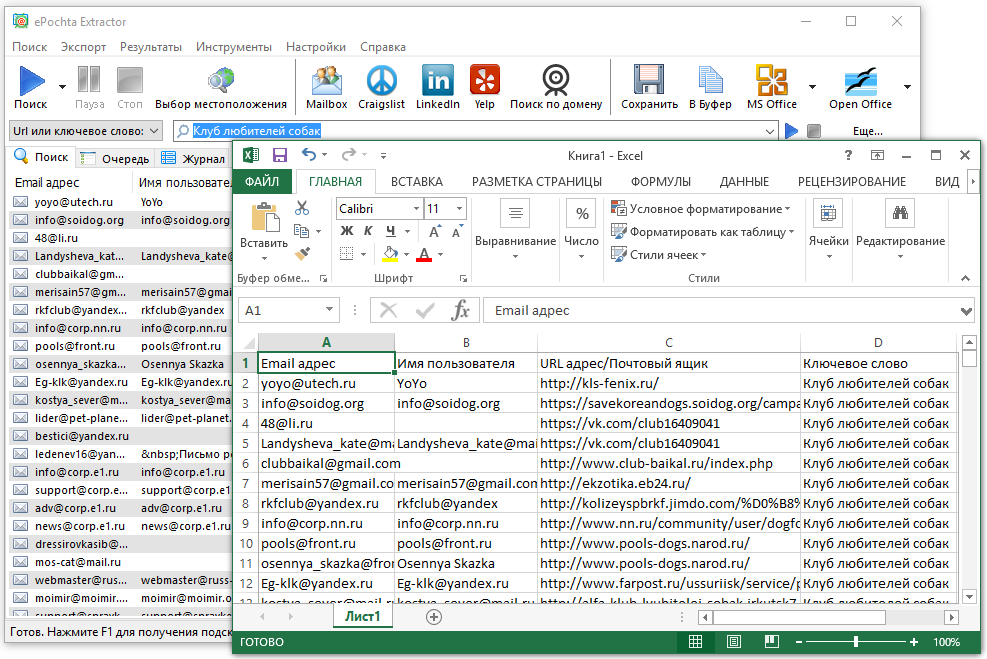Screen dimensions: 987x659
Task: Open the Ячейки group button
Action: coord(828,230)
